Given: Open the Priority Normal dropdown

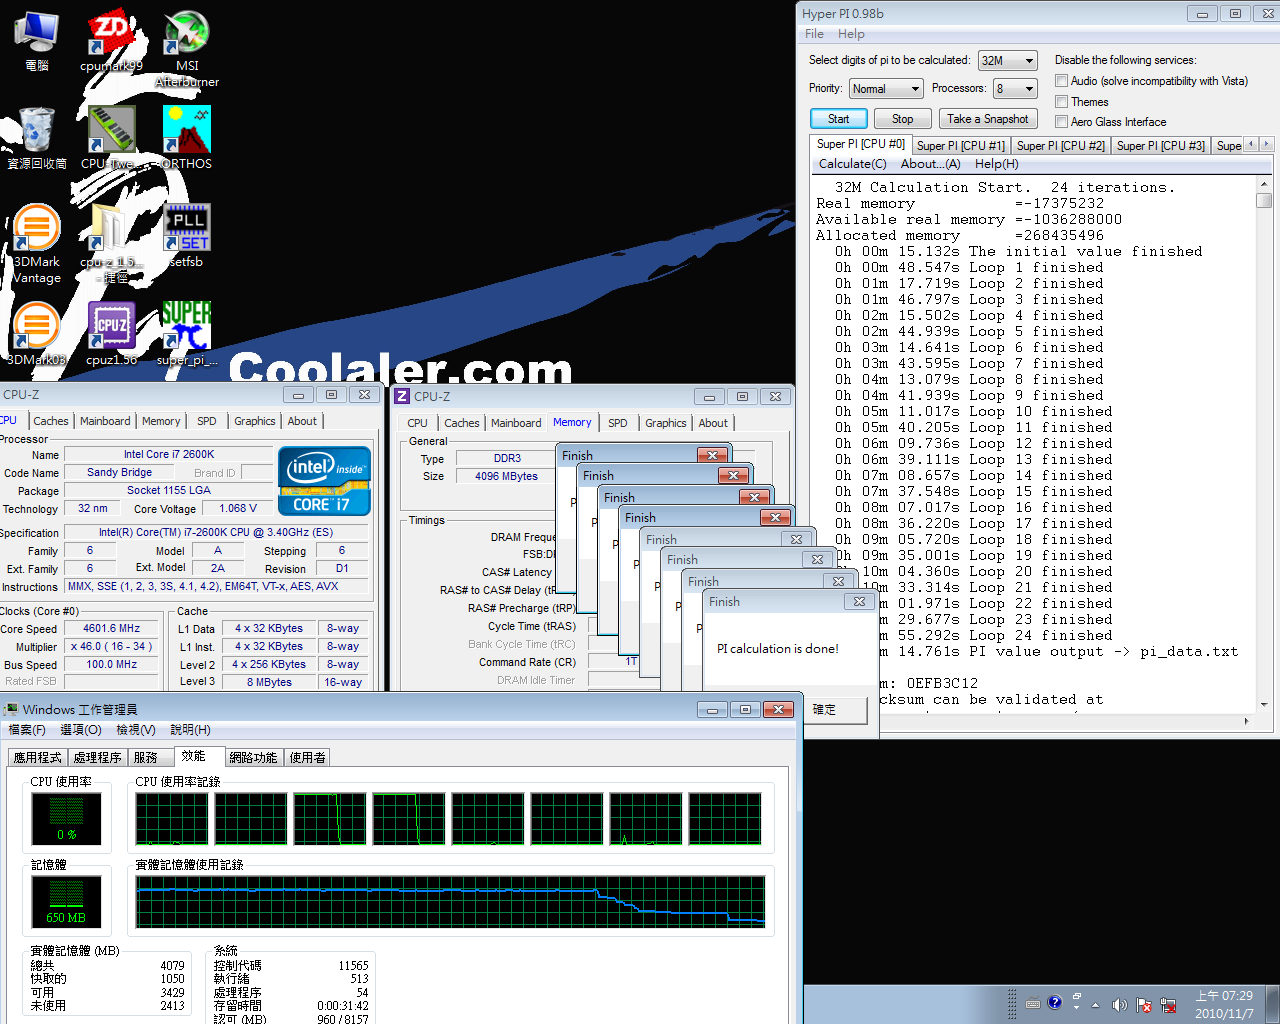Looking at the screenshot, I should pos(886,89).
